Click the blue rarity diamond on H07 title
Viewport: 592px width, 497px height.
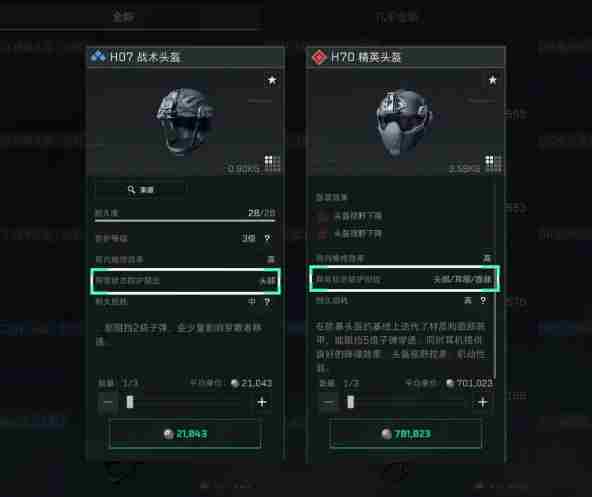[98, 57]
